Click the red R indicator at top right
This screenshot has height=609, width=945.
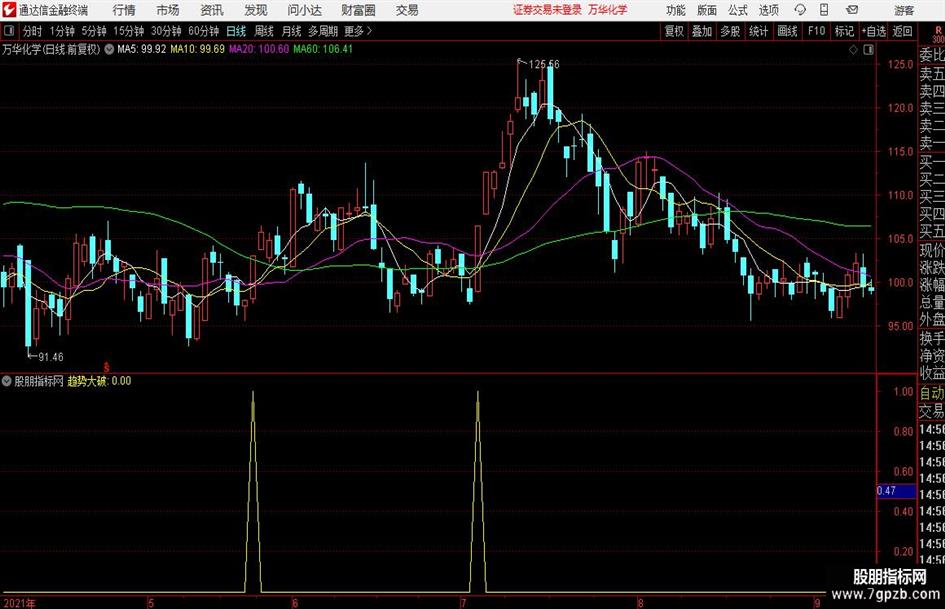coord(938,30)
